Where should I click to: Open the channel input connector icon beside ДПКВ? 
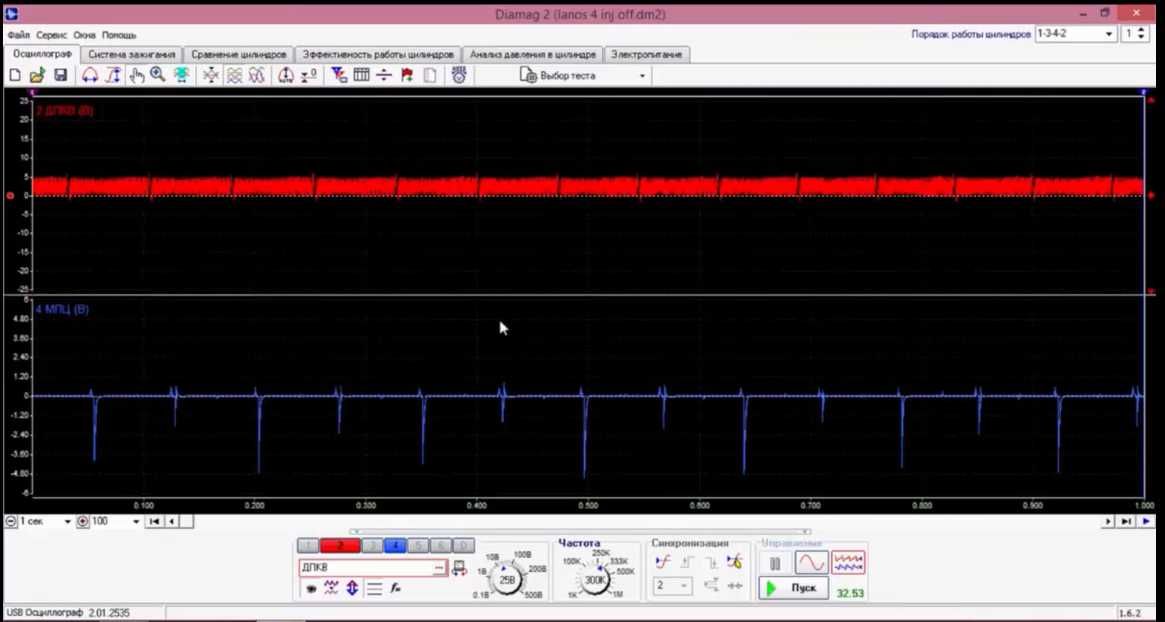click(459, 568)
